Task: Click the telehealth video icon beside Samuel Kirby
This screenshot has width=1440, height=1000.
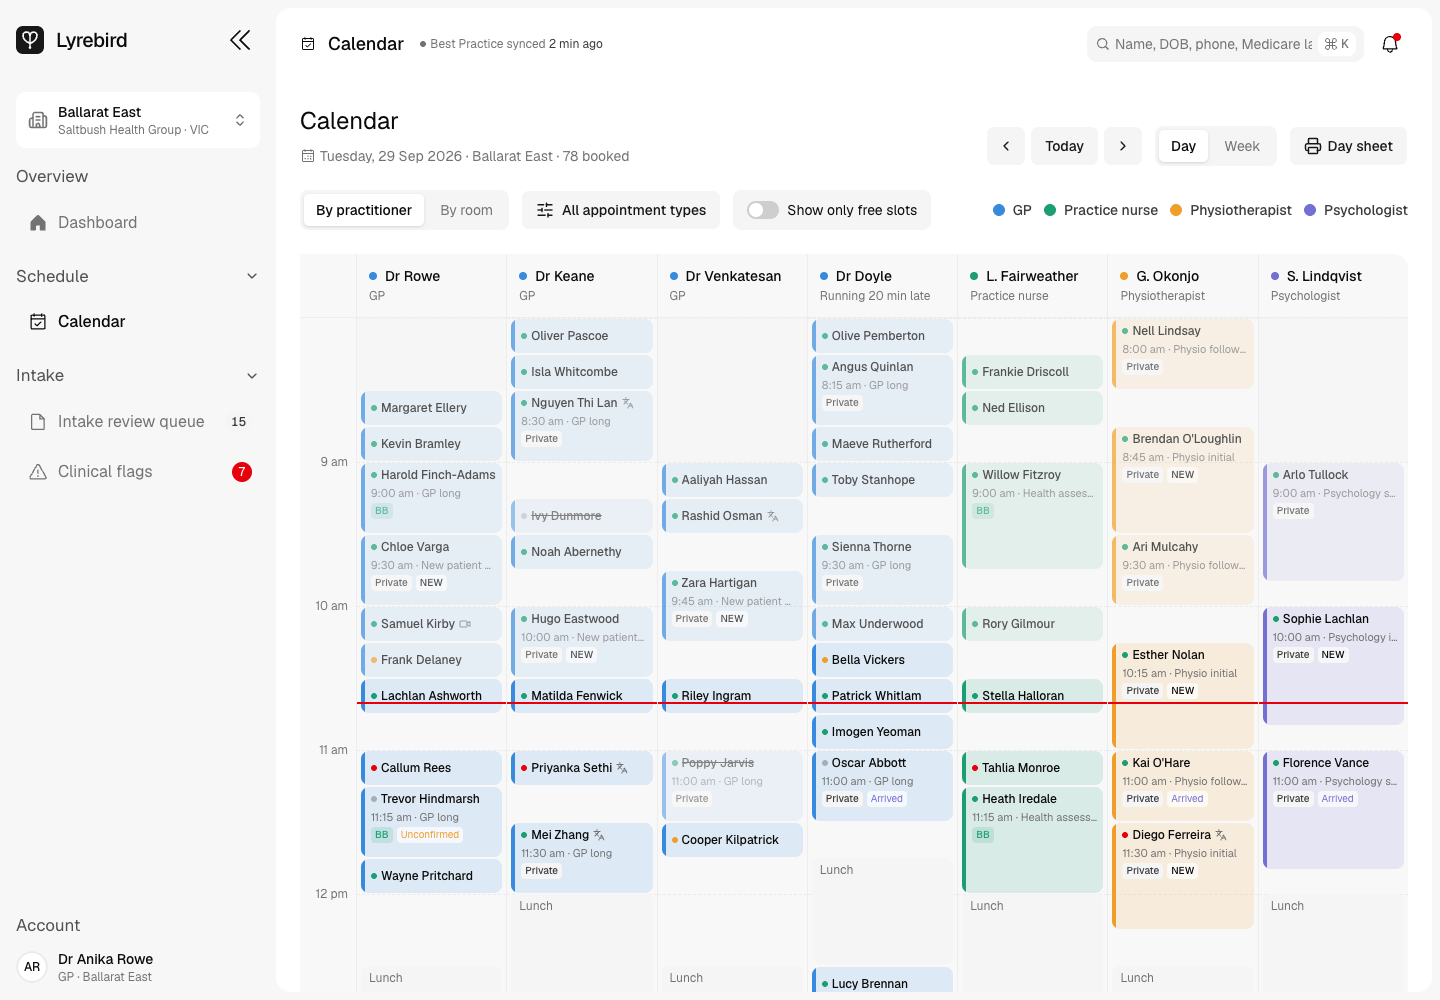Action: click(x=465, y=624)
